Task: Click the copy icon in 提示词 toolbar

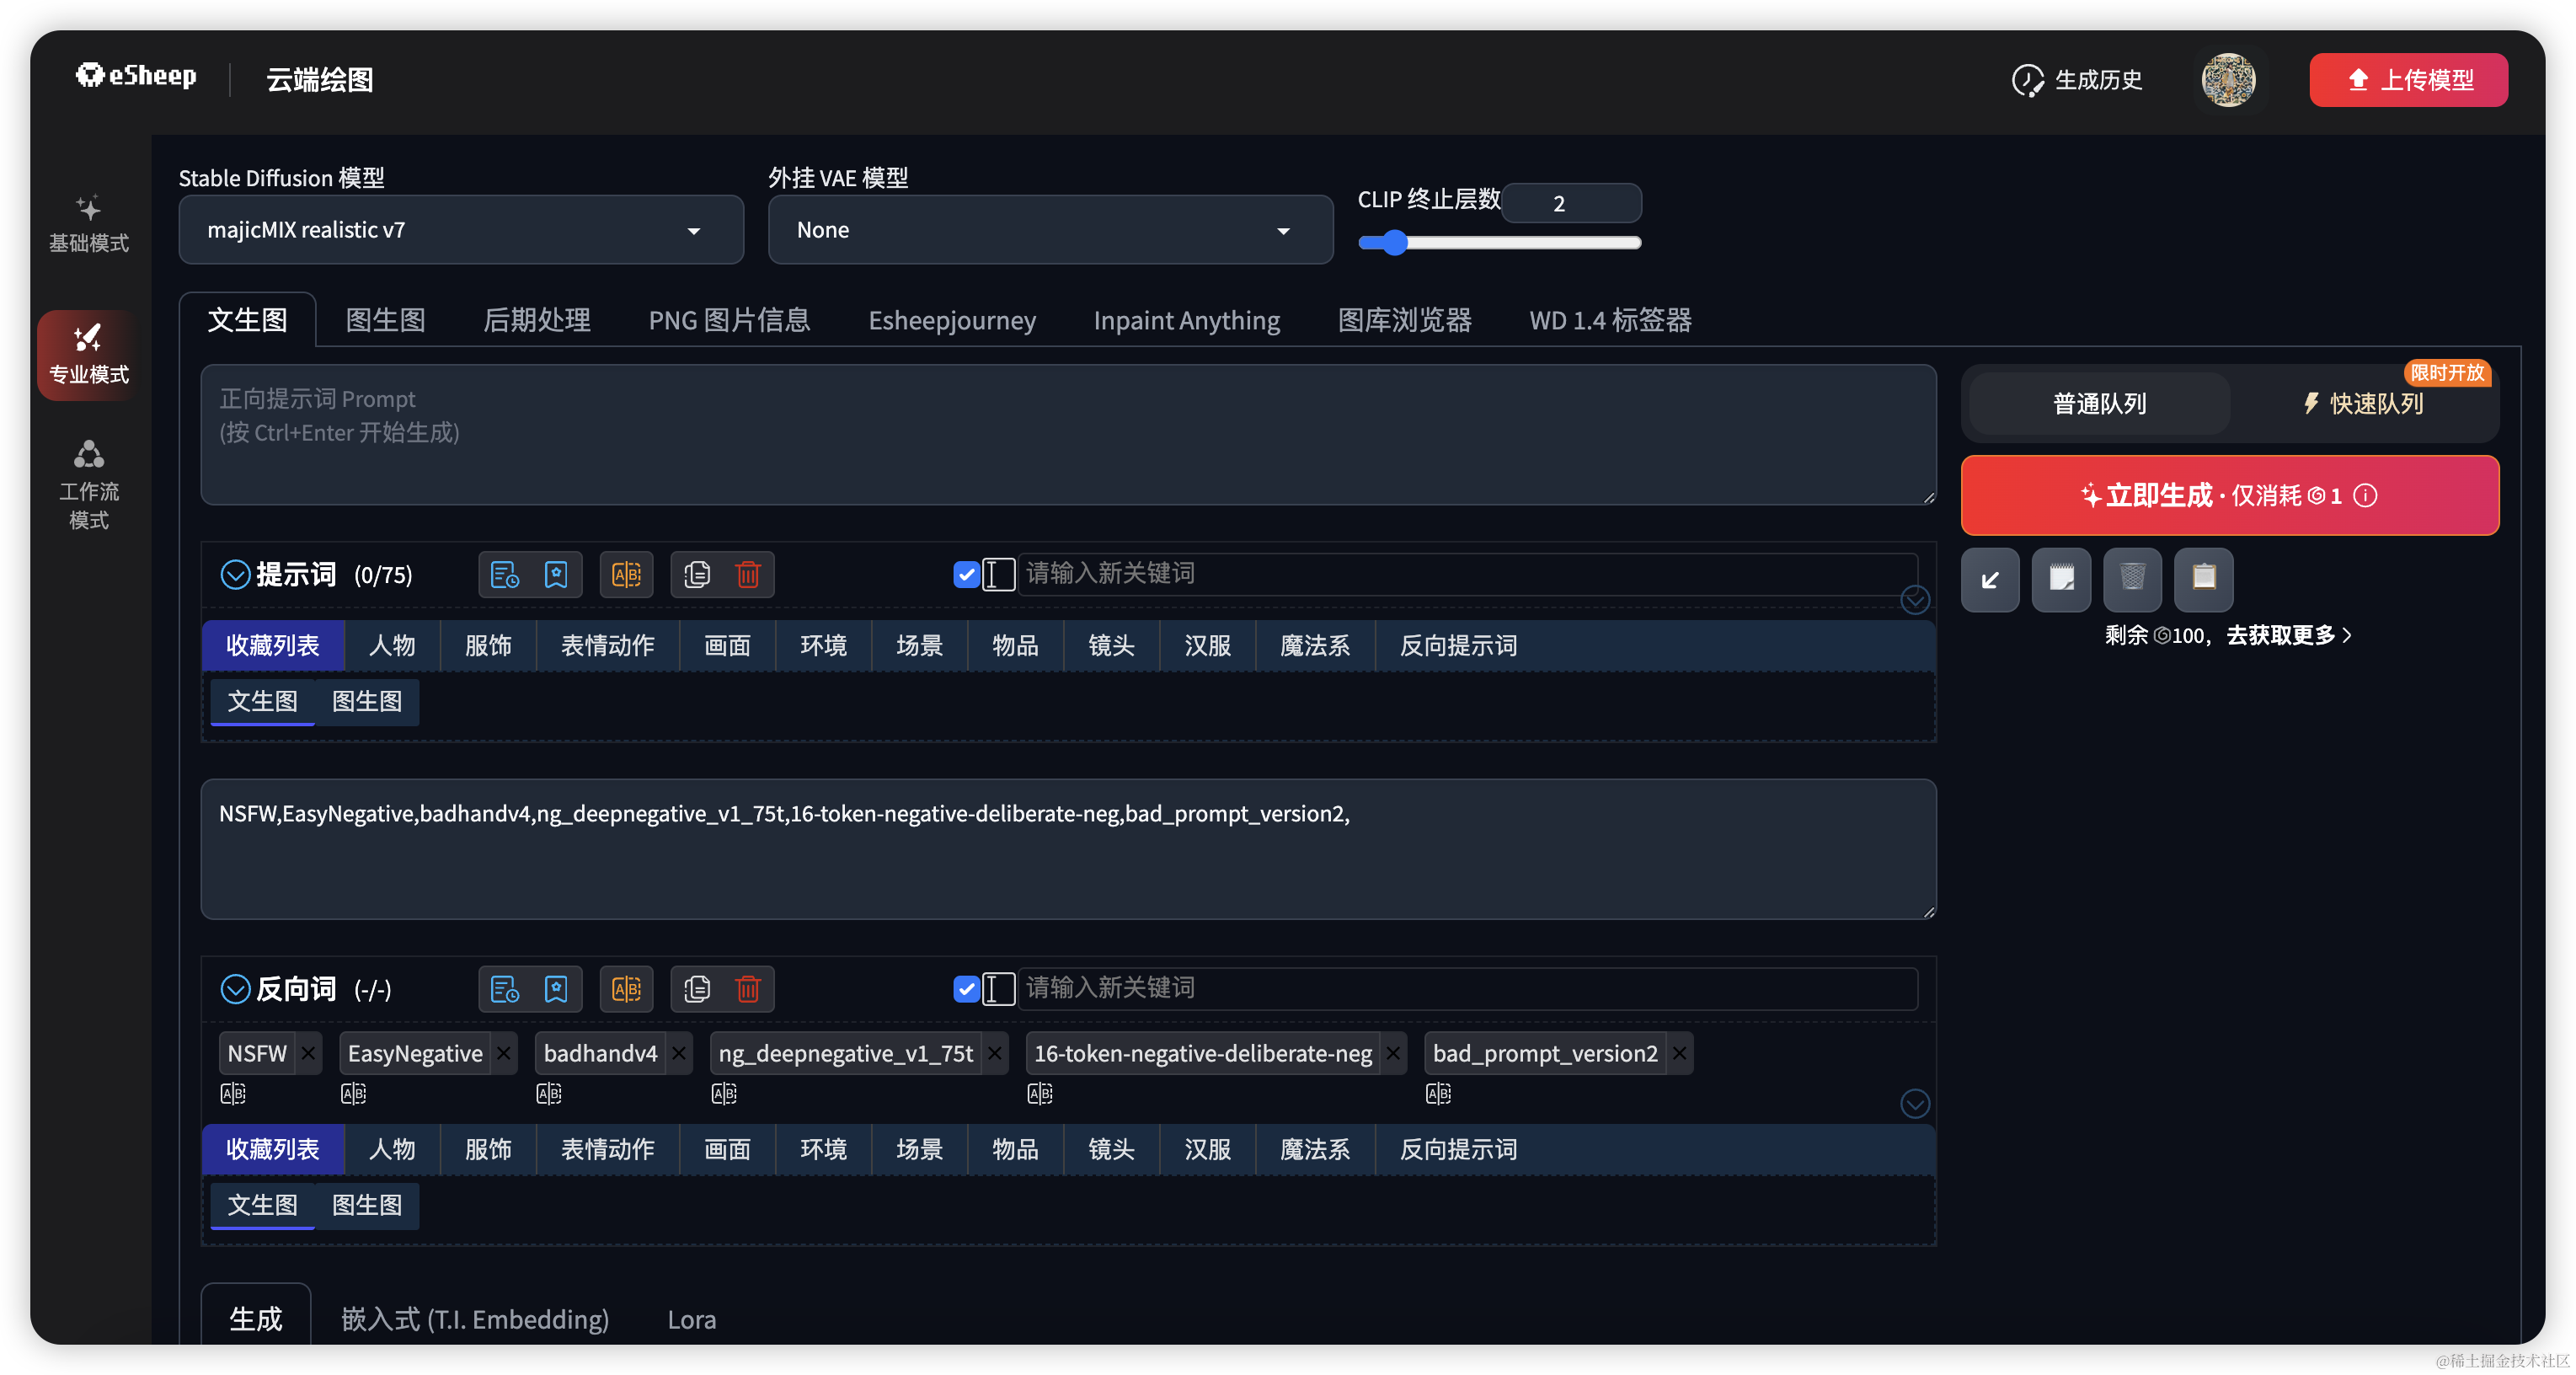Action: 697,575
